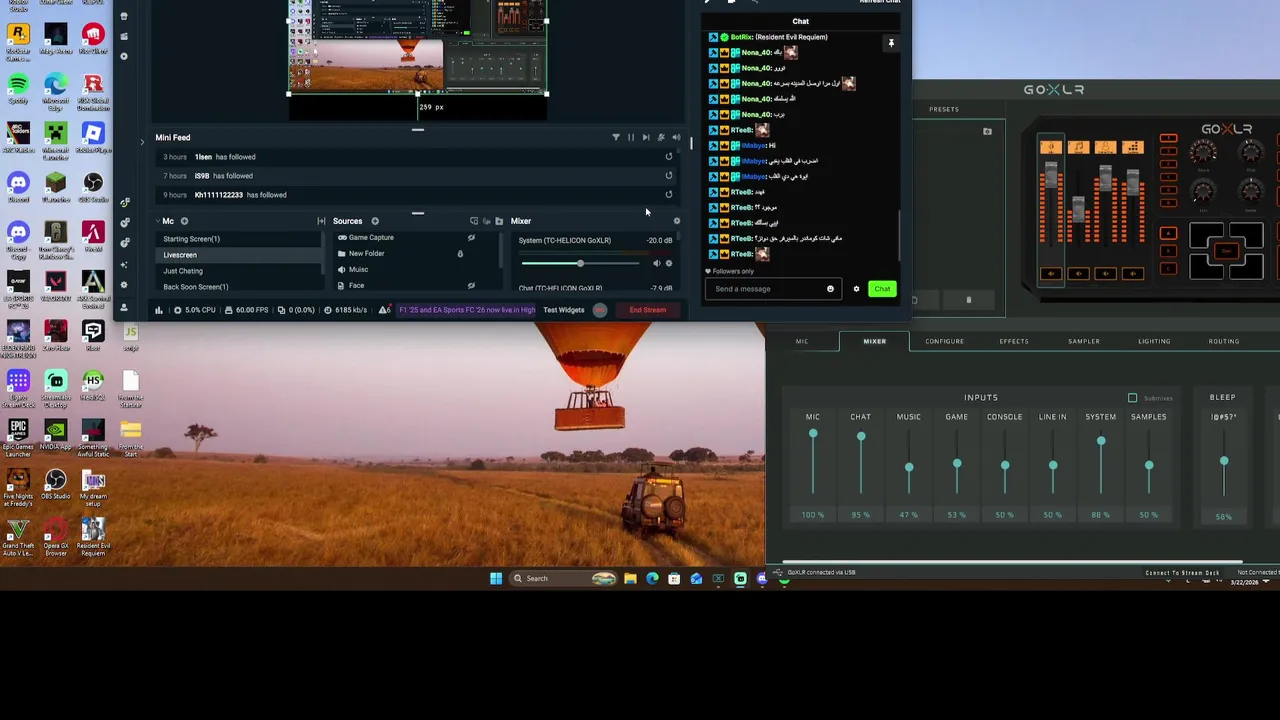Send message with green Chat button

click(882, 289)
